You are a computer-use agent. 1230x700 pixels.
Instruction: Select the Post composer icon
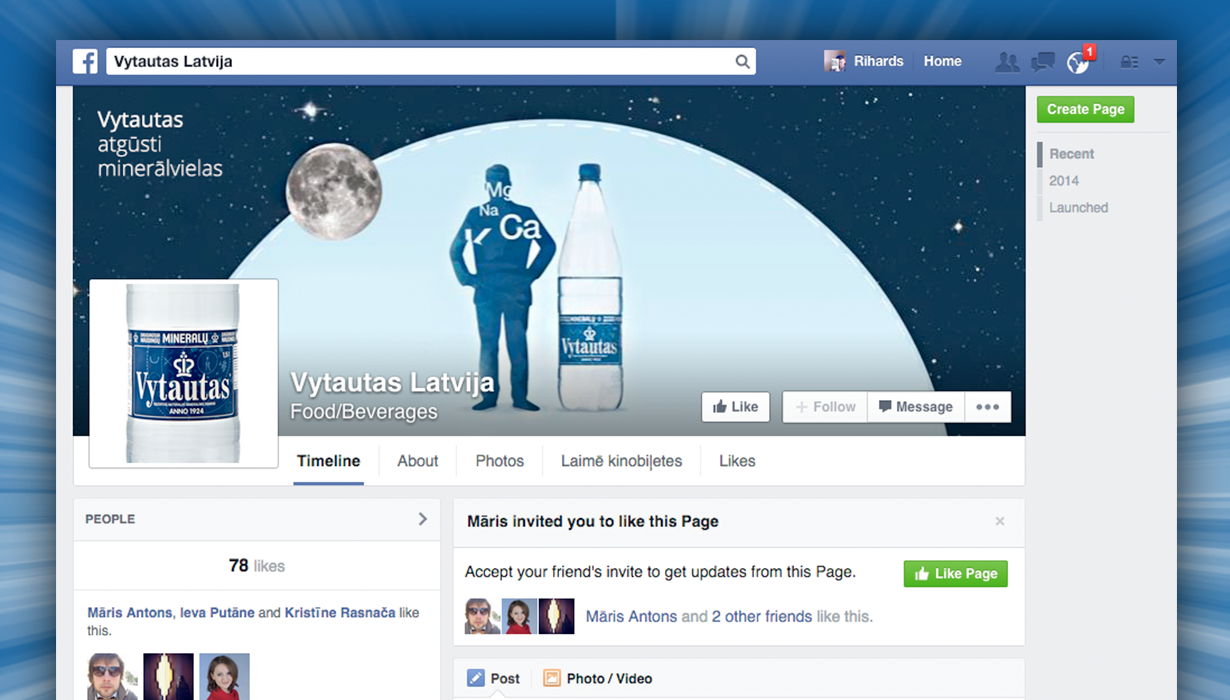(474, 677)
